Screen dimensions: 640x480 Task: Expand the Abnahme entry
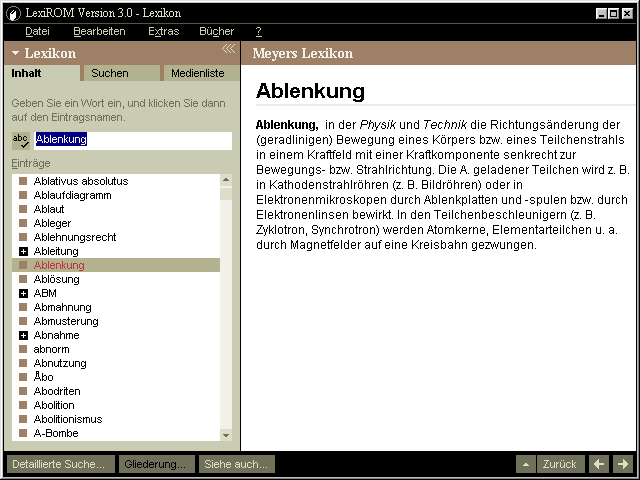click(x=23, y=336)
